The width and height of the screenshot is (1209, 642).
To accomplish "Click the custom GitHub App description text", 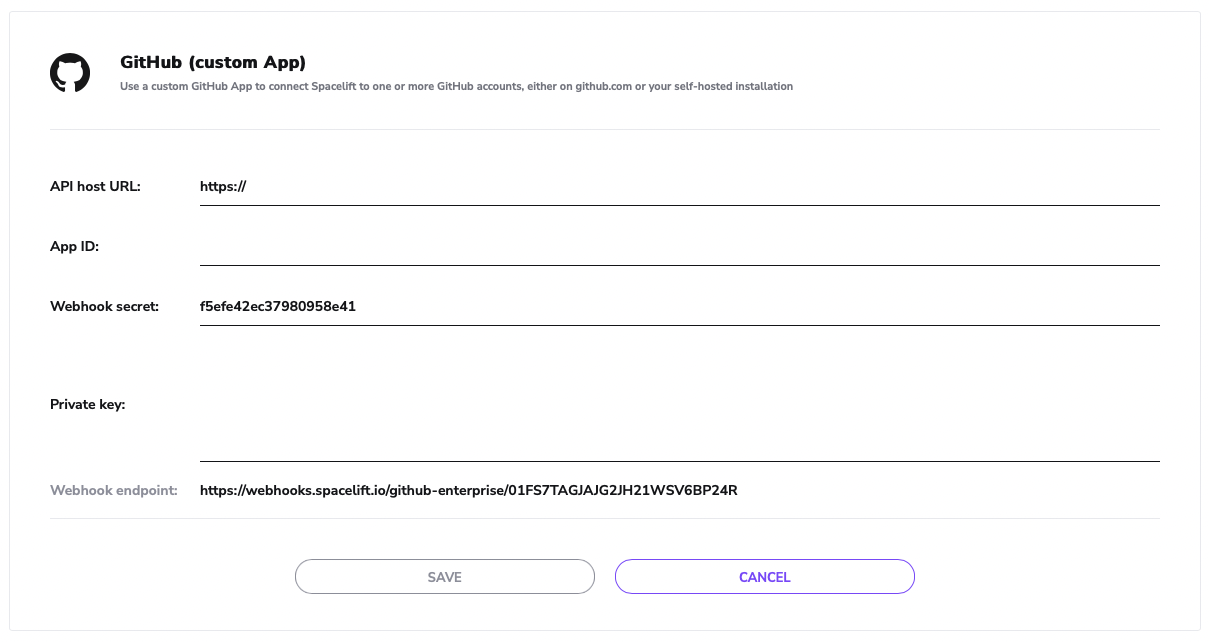I will click(x=456, y=87).
